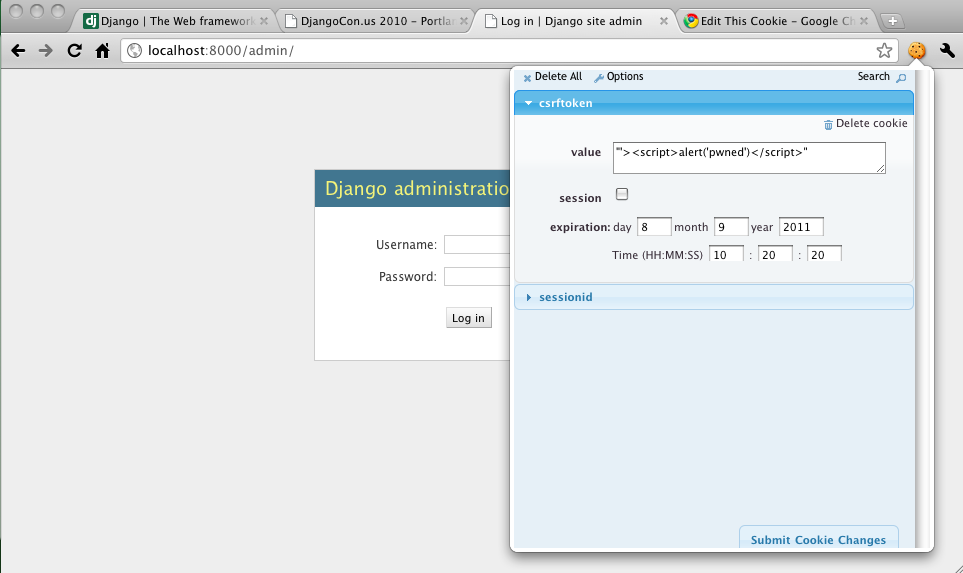Screen dimensions: 963x573
Task: Close the Log in Django site admin tab
Action: pyautogui.click(x=663, y=21)
